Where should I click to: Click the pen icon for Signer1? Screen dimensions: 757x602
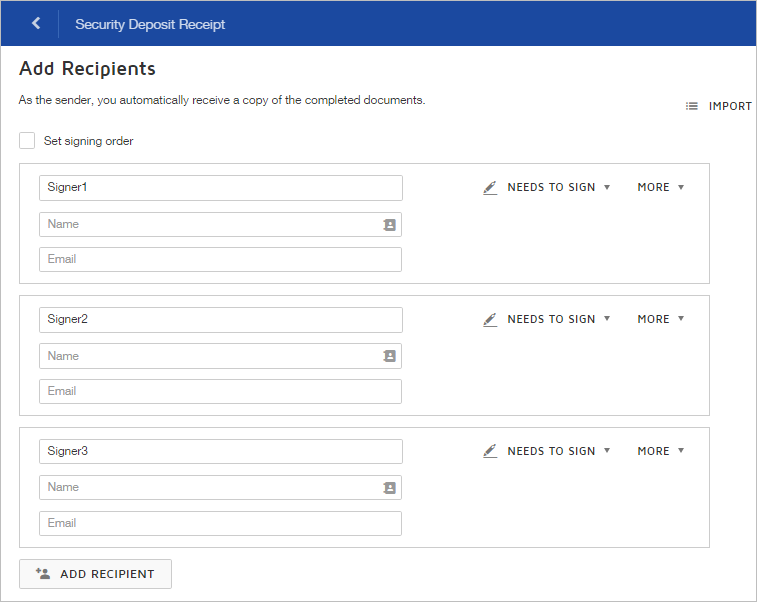490,187
